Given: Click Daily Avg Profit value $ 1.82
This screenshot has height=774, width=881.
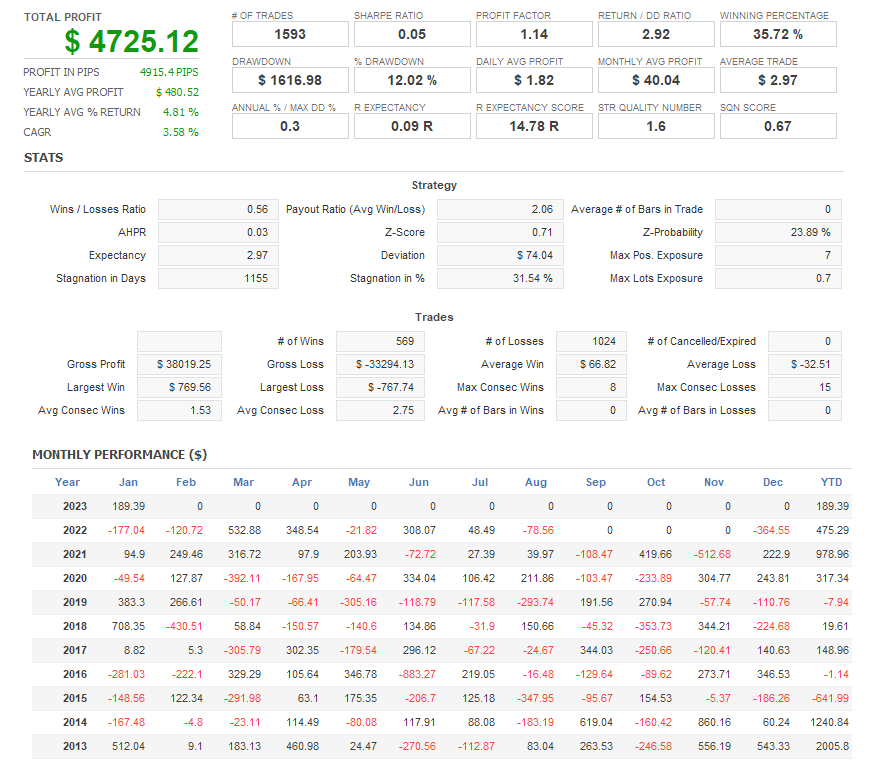Looking at the screenshot, I should [x=534, y=80].
